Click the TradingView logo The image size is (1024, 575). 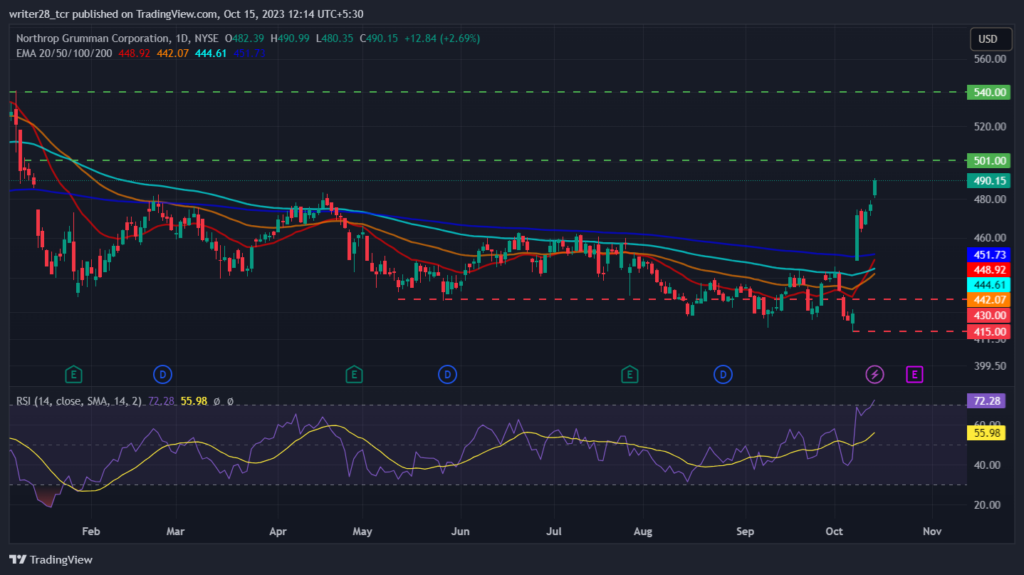[x=51, y=559]
